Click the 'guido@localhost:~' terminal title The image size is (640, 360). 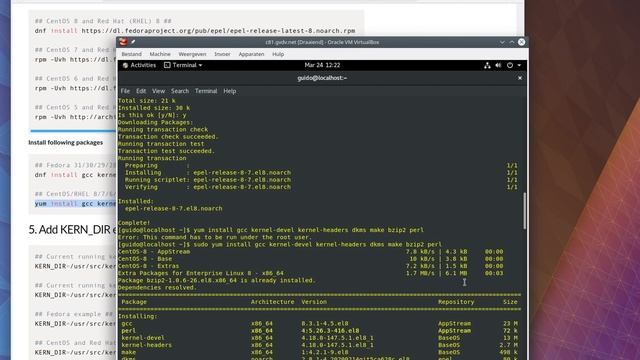[322, 78]
